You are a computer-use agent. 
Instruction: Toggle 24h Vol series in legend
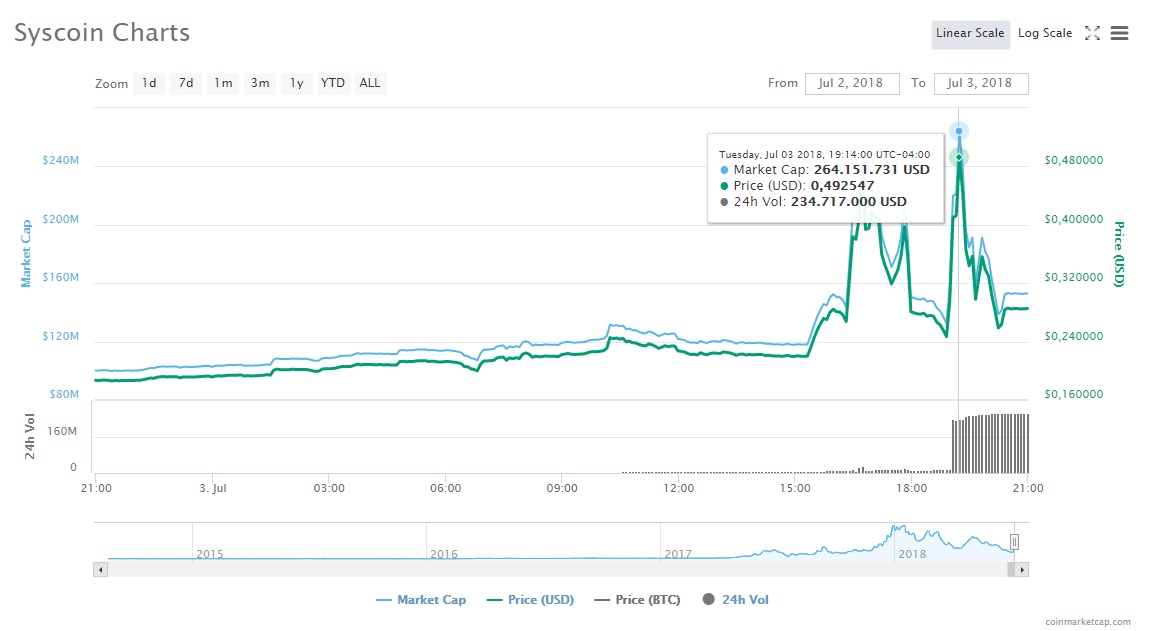click(x=735, y=600)
